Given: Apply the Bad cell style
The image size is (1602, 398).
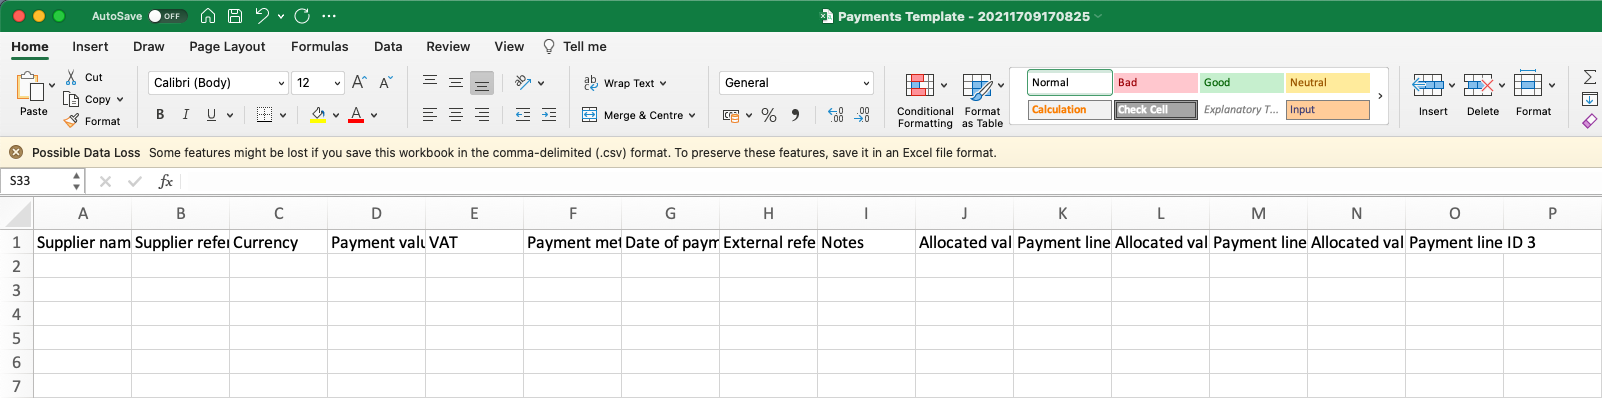Looking at the screenshot, I should (1156, 83).
